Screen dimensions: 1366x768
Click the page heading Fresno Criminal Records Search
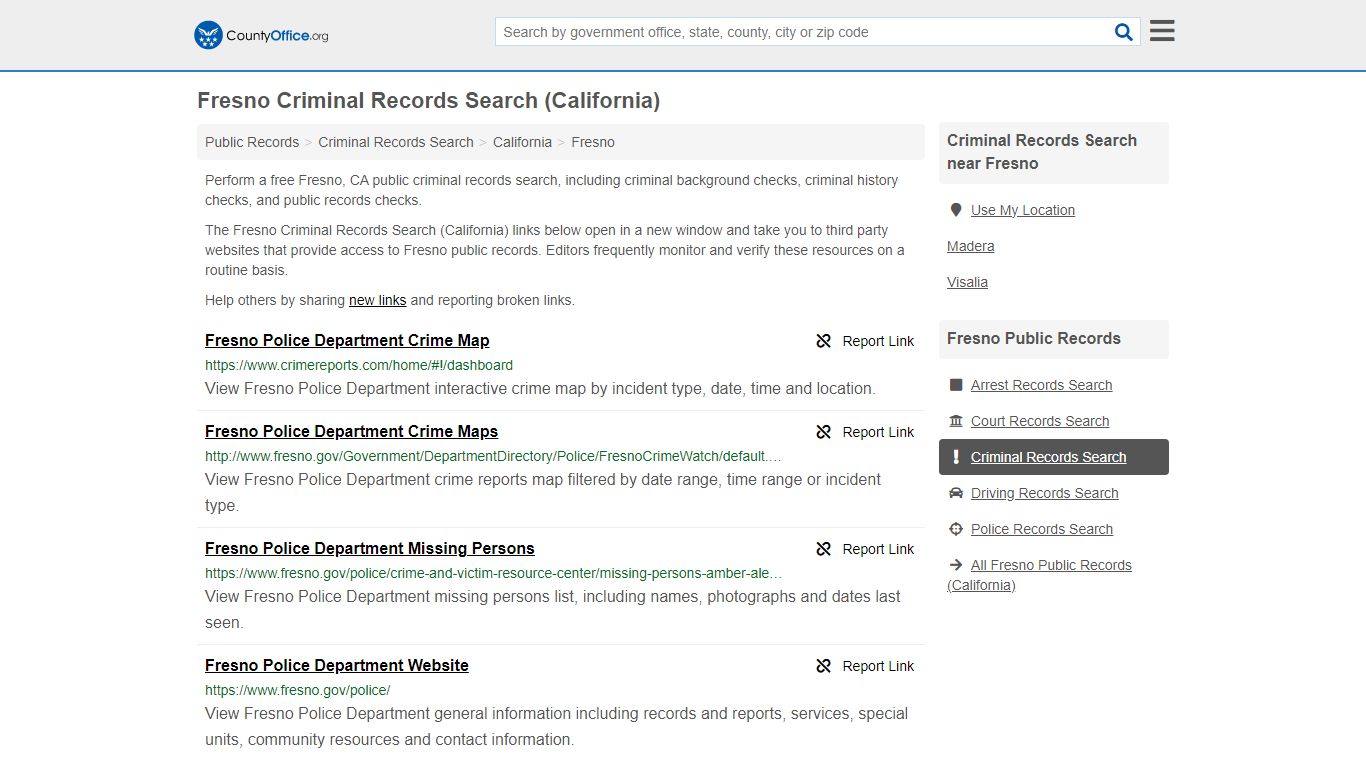coord(428,101)
